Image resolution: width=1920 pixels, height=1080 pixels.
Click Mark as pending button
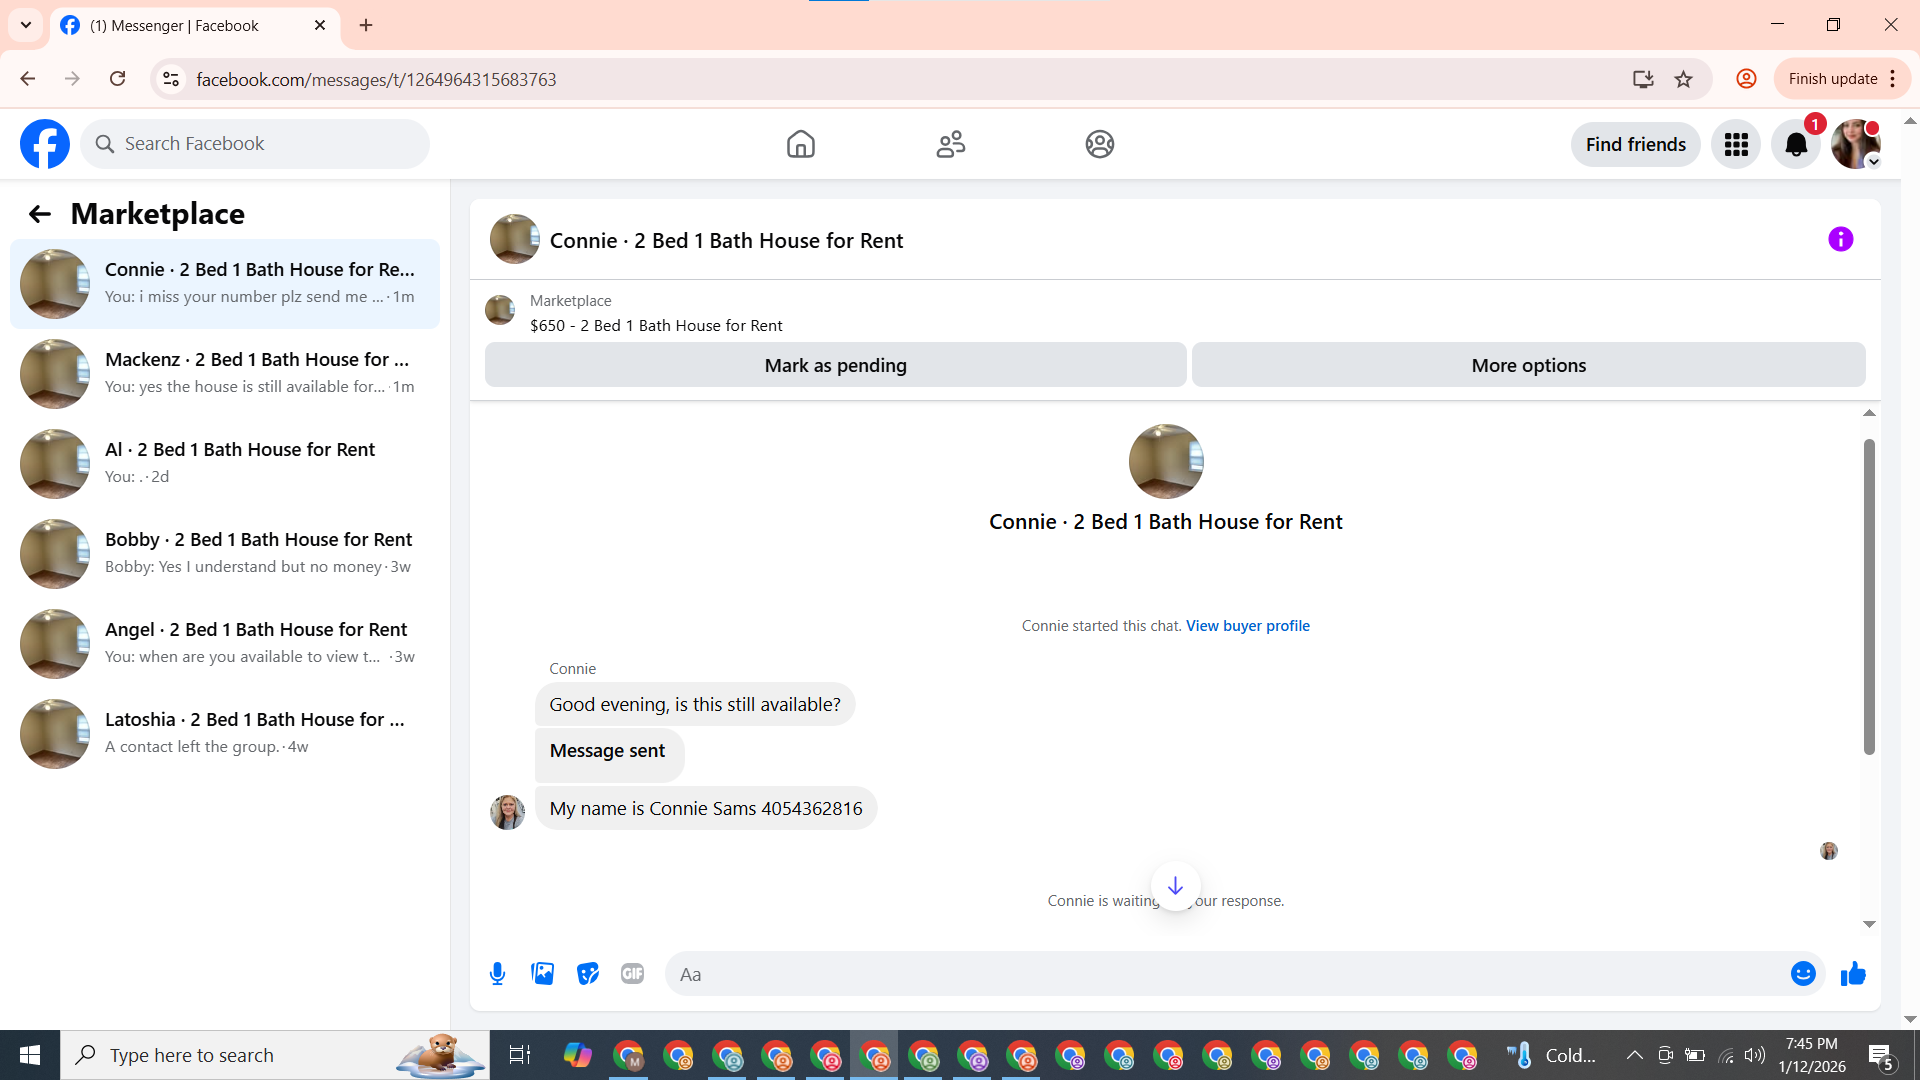coord(835,366)
